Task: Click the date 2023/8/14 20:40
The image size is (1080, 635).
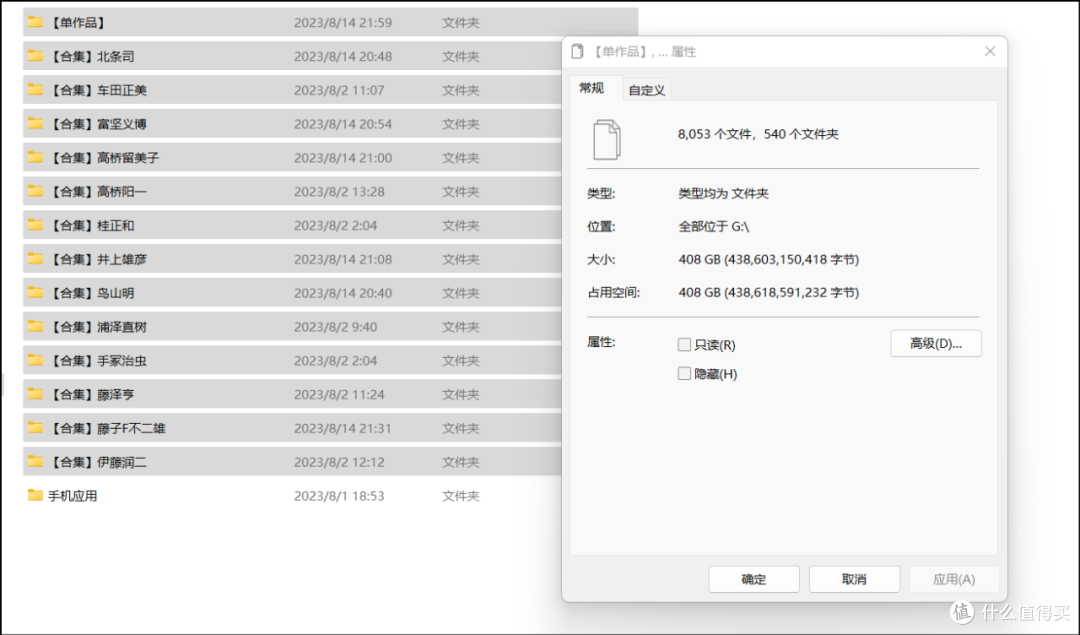Action: click(x=343, y=293)
